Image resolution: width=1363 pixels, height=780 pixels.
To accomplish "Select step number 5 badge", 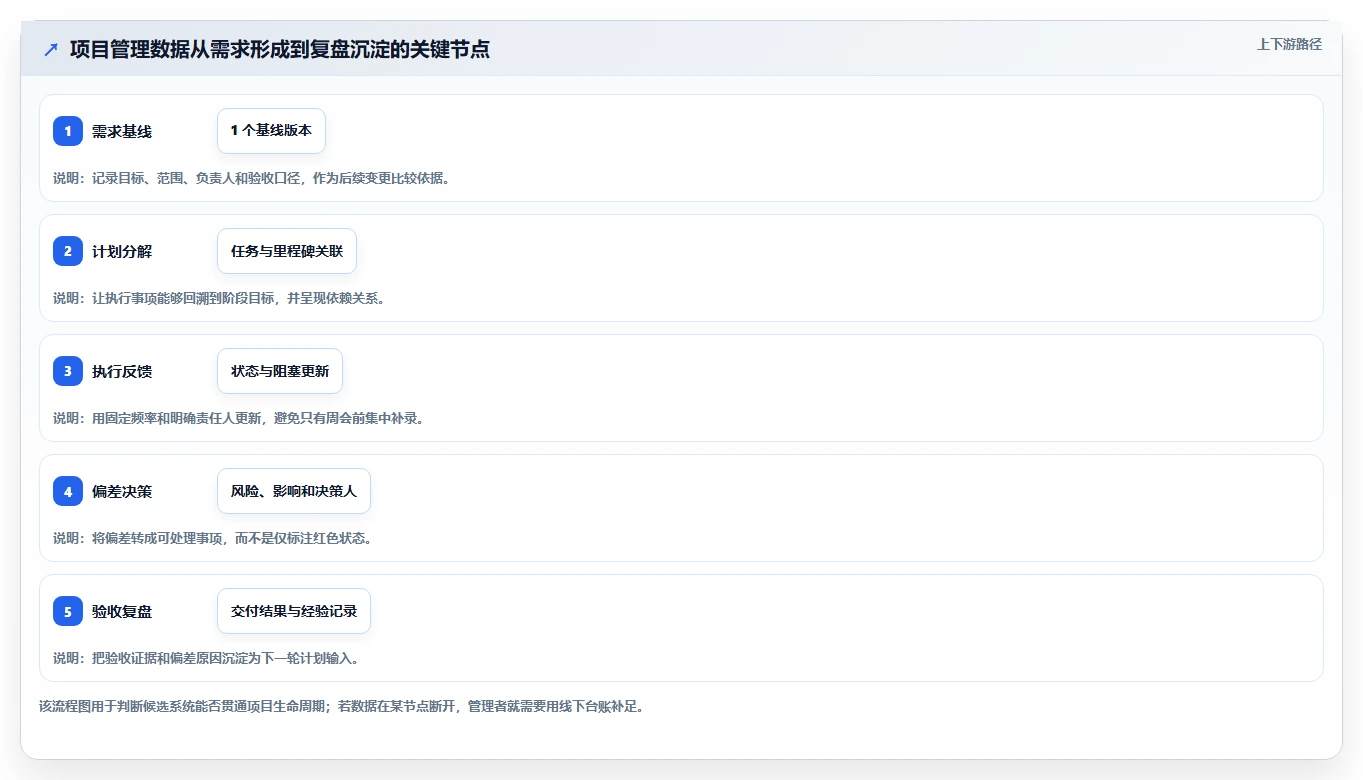I will click(68, 611).
